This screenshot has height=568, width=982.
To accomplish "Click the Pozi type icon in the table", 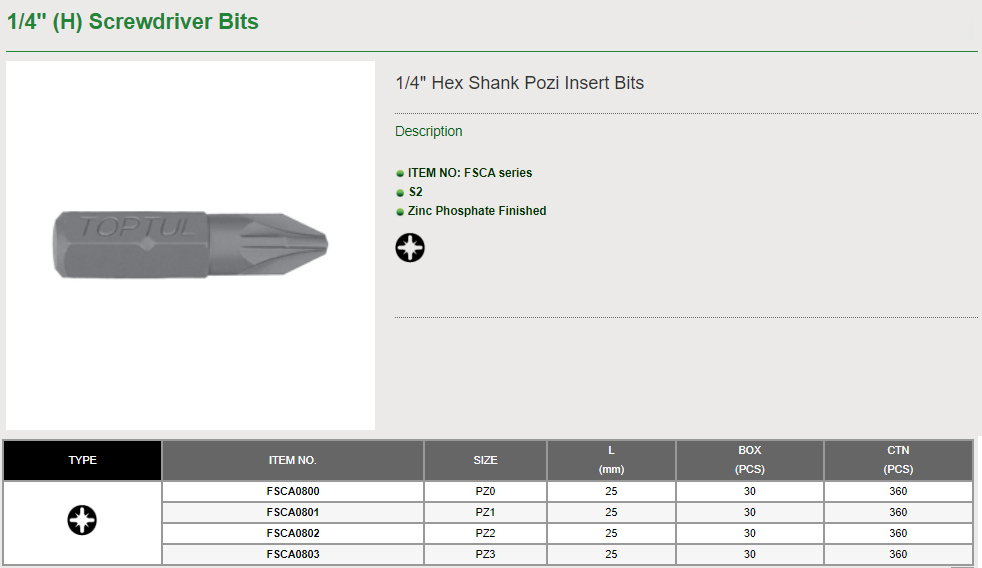I will (x=82, y=520).
